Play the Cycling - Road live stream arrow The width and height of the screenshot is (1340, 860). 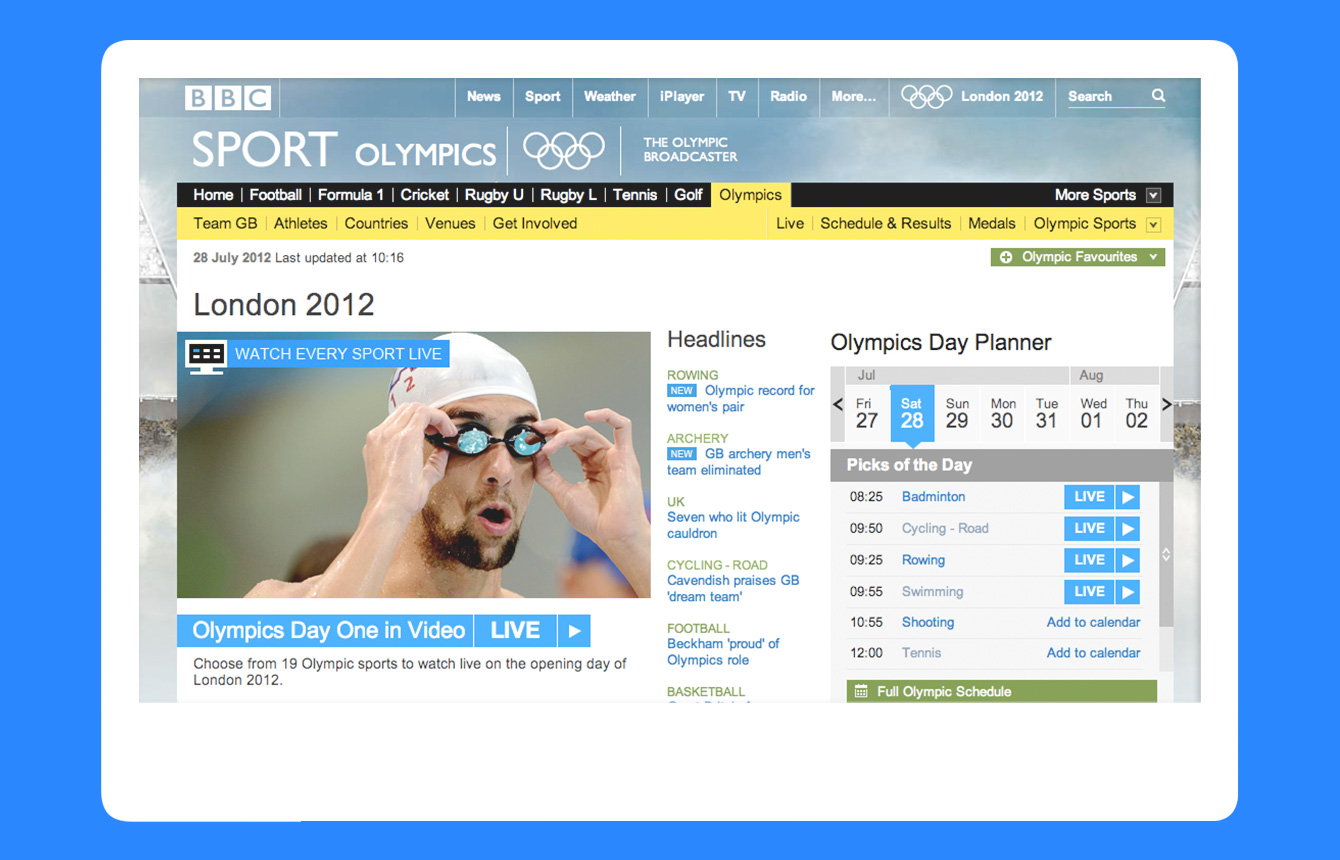click(1128, 528)
